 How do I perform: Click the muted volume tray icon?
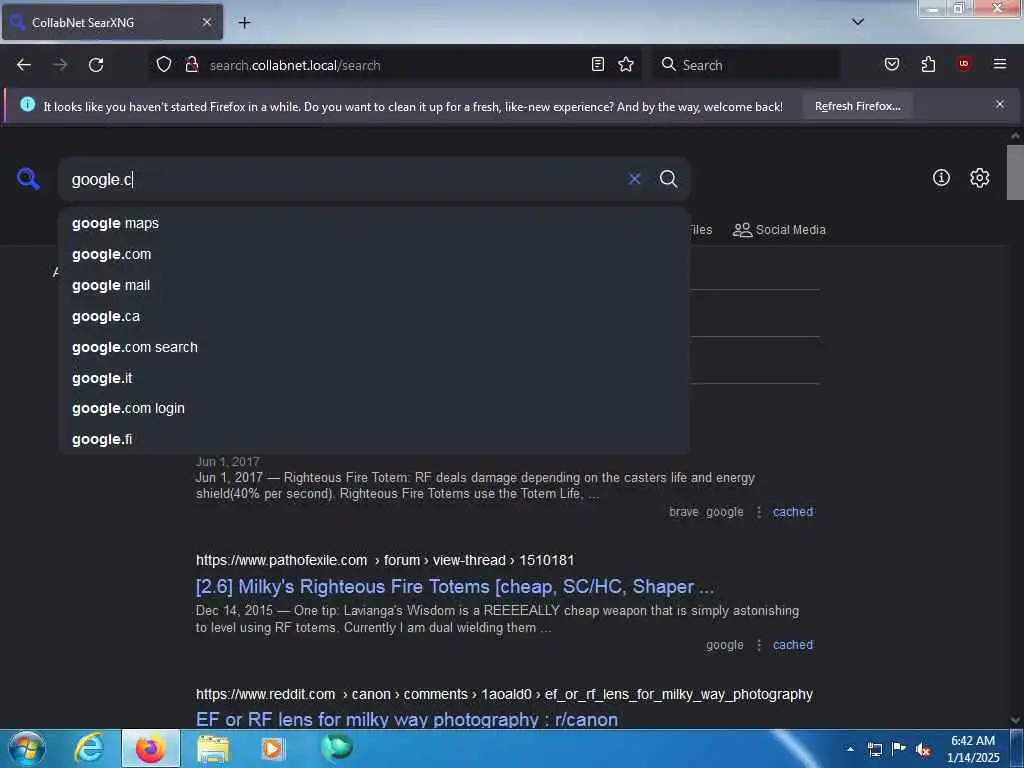(x=923, y=749)
